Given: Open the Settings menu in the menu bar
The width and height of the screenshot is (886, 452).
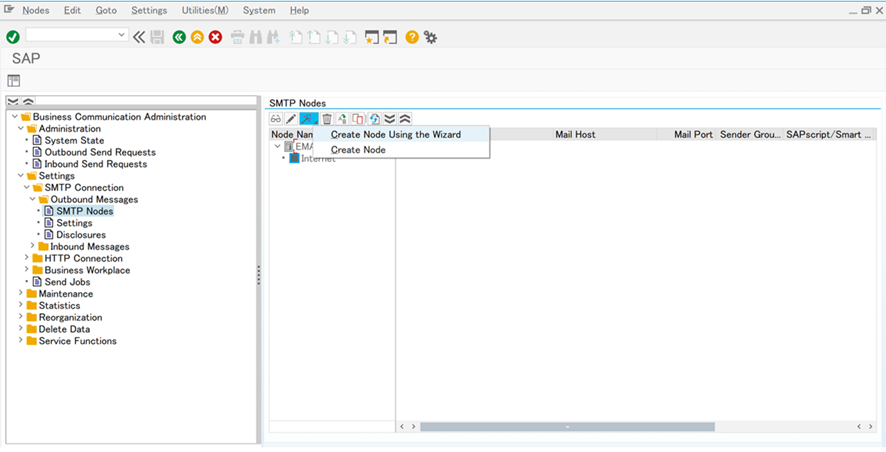Looking at the screenshot, I should coord(149,10).
